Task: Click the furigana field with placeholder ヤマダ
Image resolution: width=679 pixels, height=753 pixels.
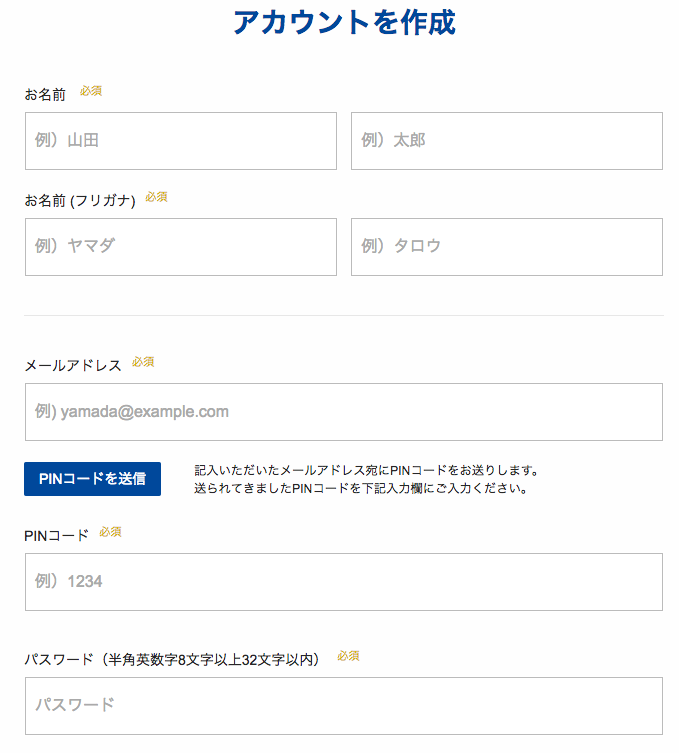Action: (181, 247)
